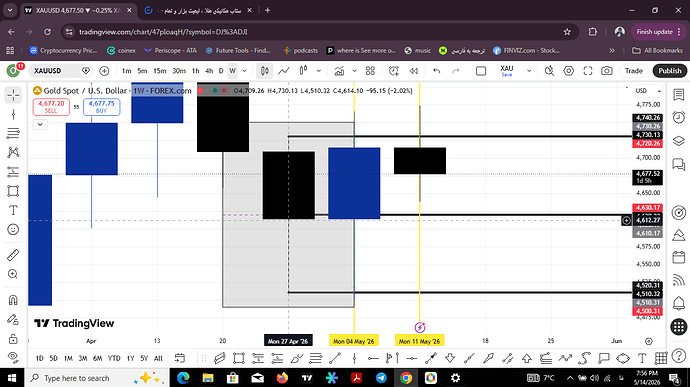Select the Text tool in left sidebar
The width and height of the screenshot is (690, 387).
13,210
